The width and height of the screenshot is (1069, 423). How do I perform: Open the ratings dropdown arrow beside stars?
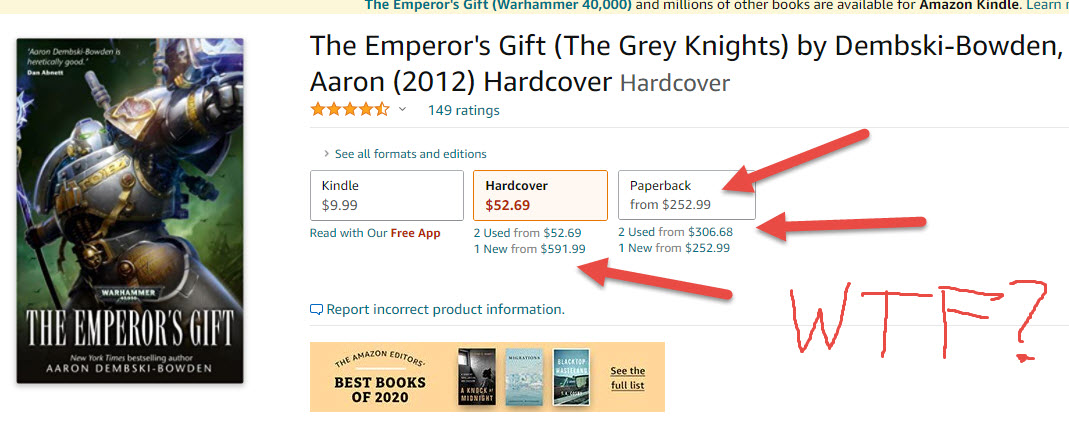pyautogui.click(x=403, y=110)
